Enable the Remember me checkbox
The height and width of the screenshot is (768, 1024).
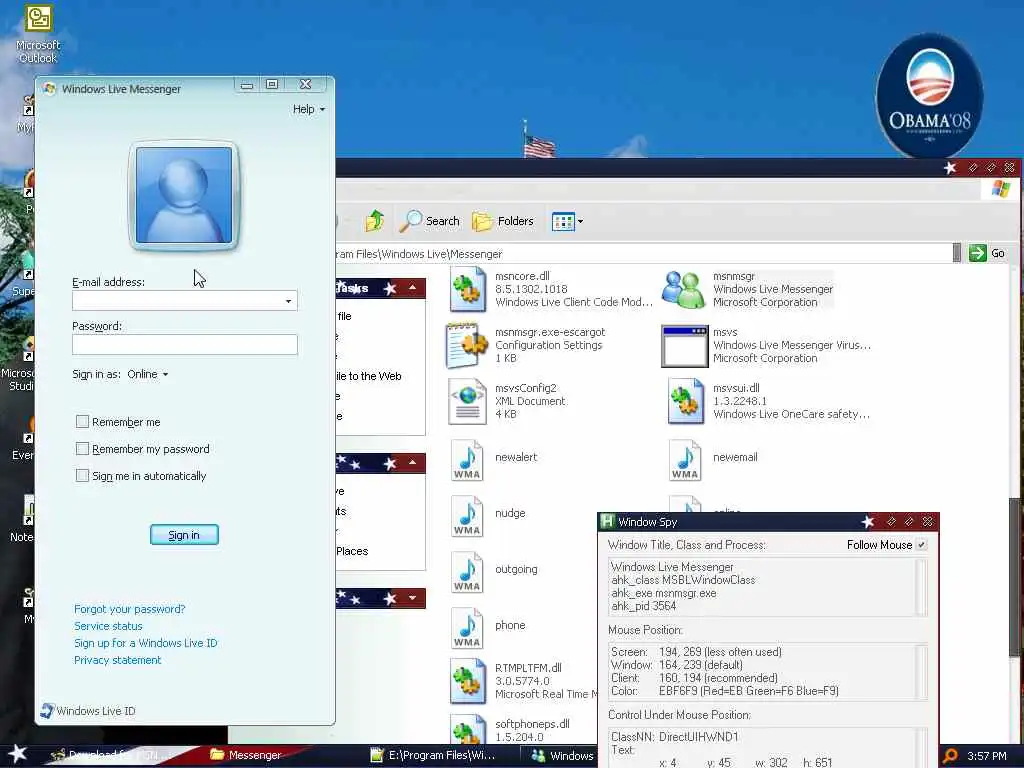82,422
